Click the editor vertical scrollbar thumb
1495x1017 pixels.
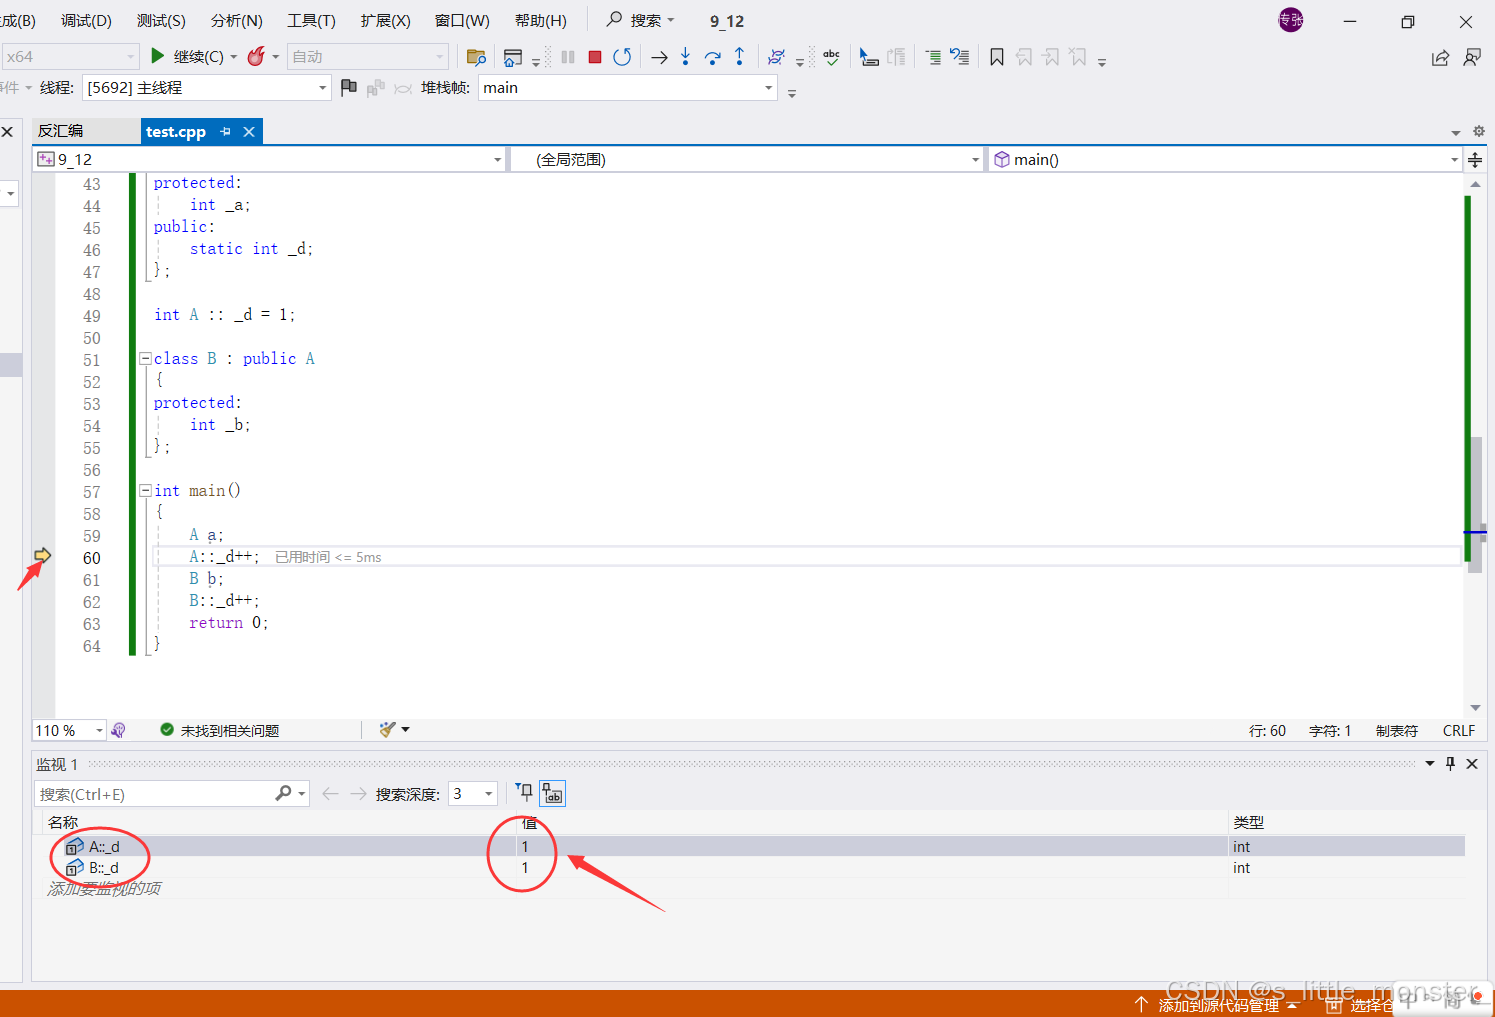pos(1475,503)
